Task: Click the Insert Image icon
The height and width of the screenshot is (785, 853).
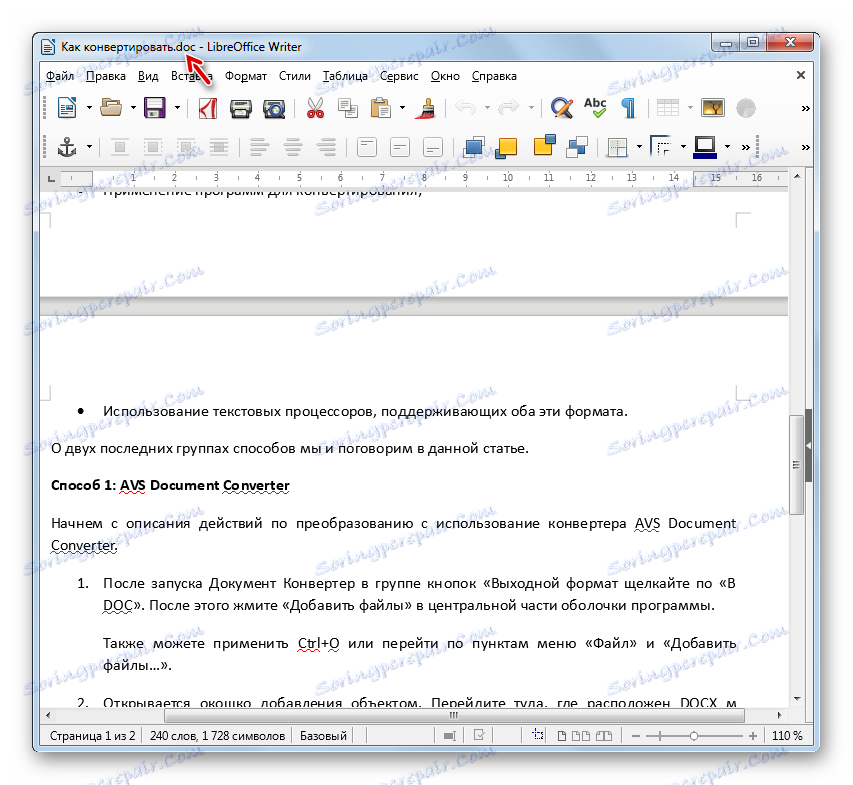Action: 713,108
